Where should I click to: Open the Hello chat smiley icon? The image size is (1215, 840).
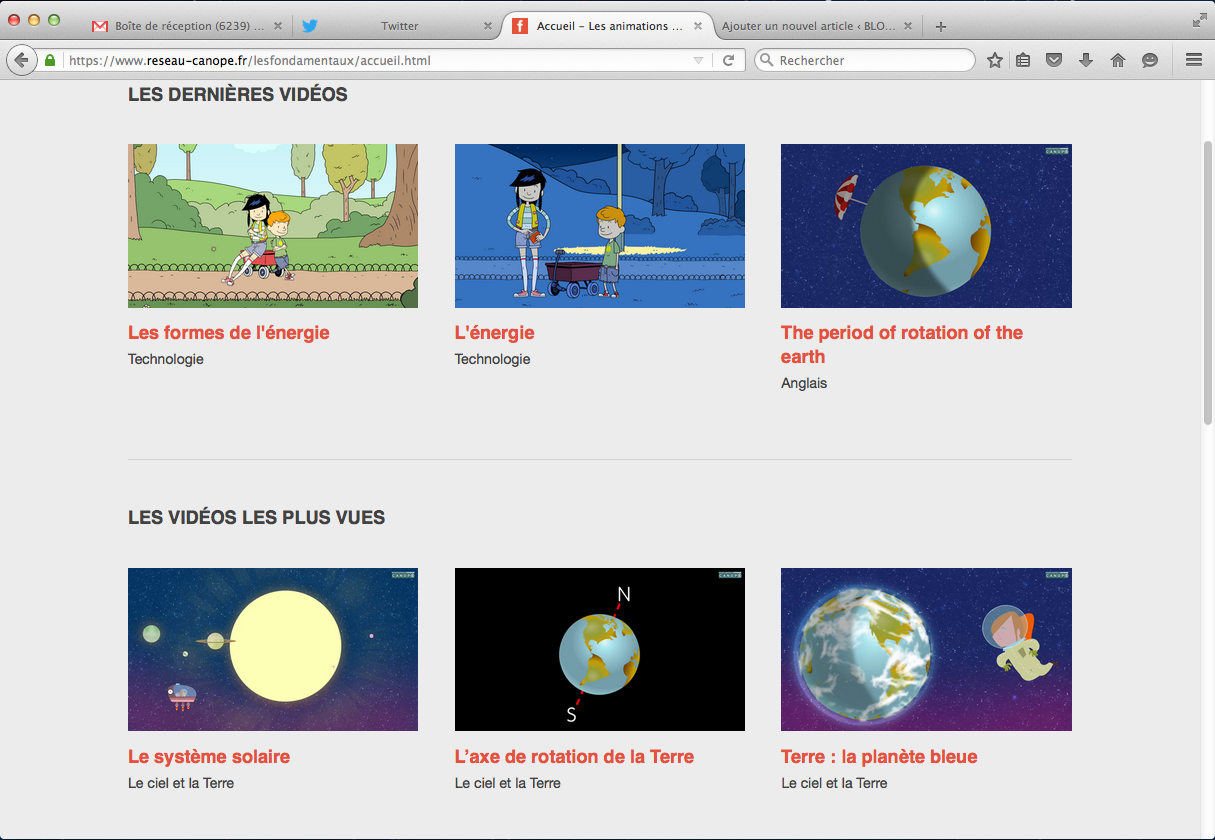[1150, 60]
